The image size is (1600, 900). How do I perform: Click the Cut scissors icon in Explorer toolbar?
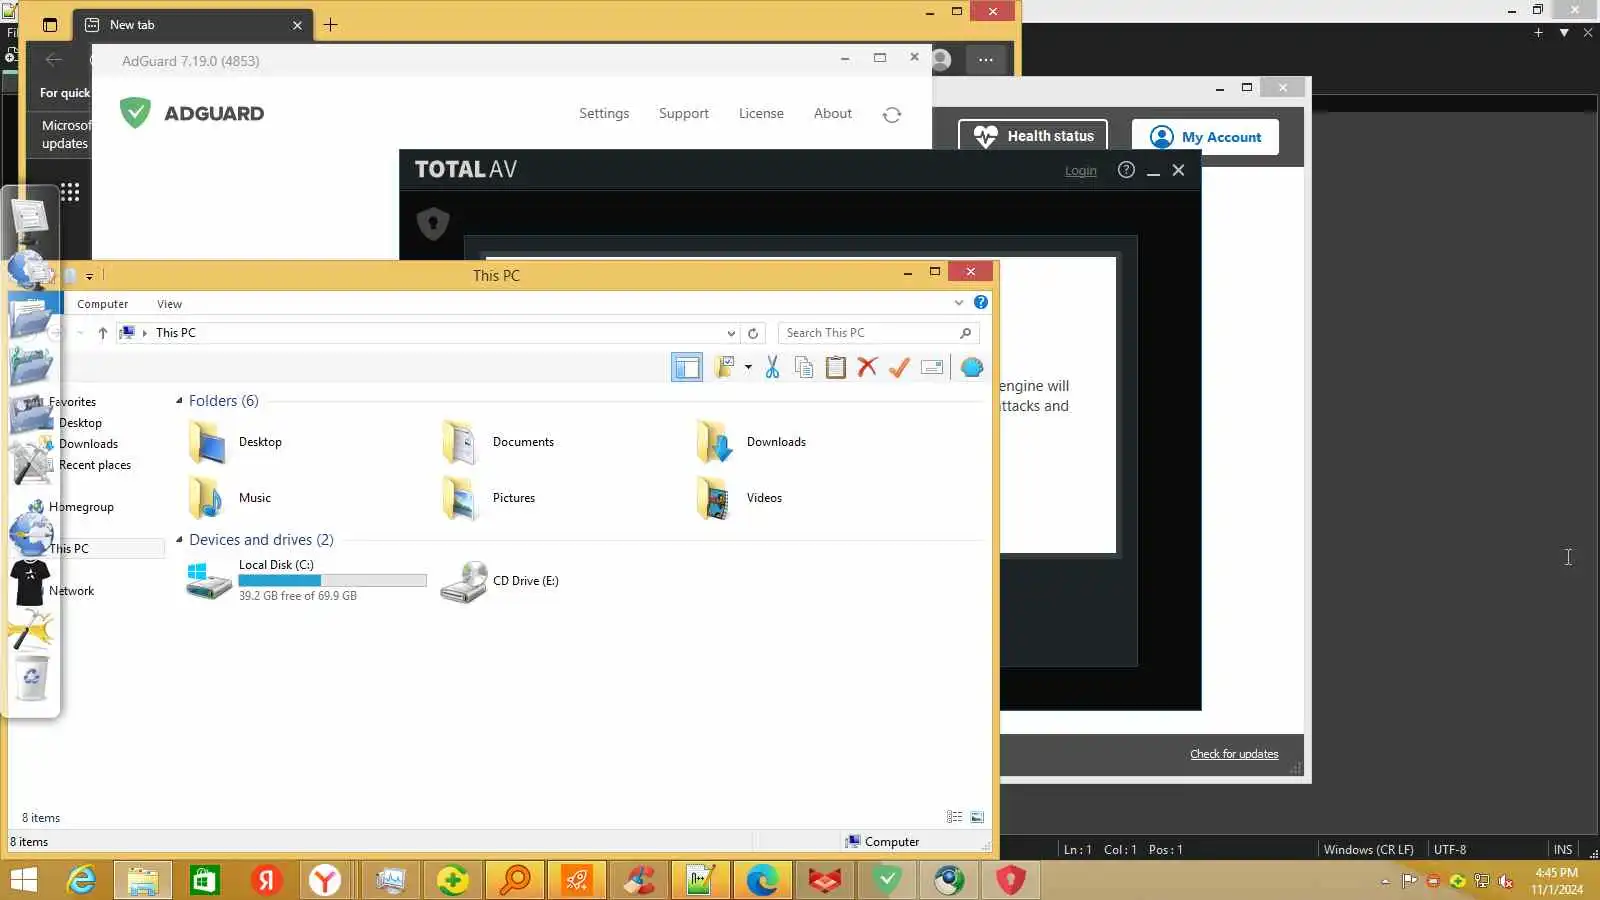pos(772,368)
